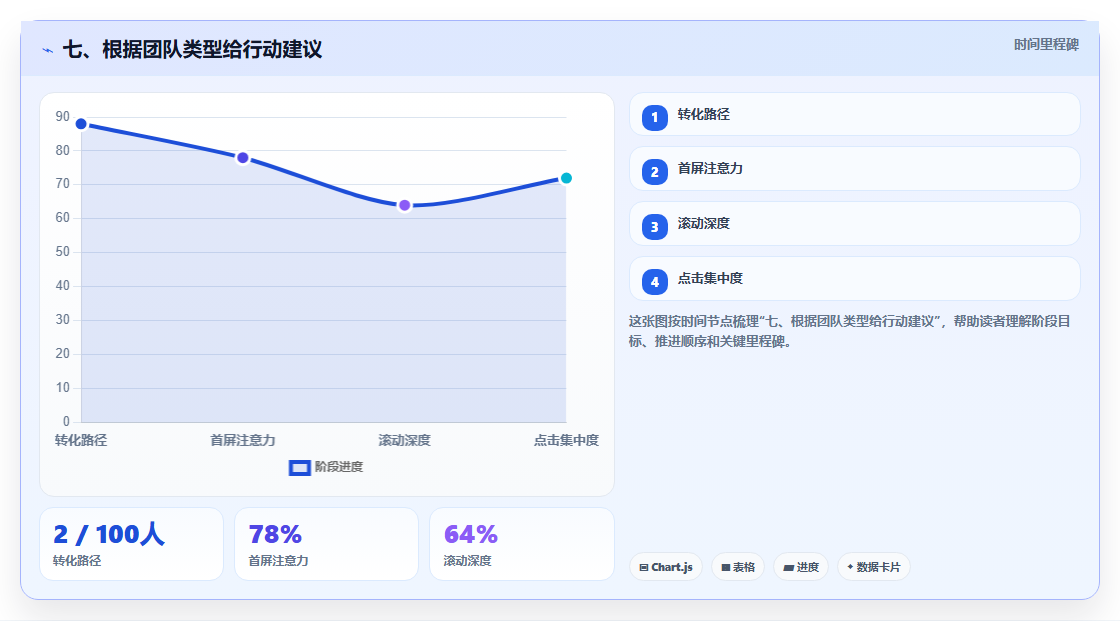Click the 表格 tag chip
The height and width of the screenshot is (621, 1120).
738,567
